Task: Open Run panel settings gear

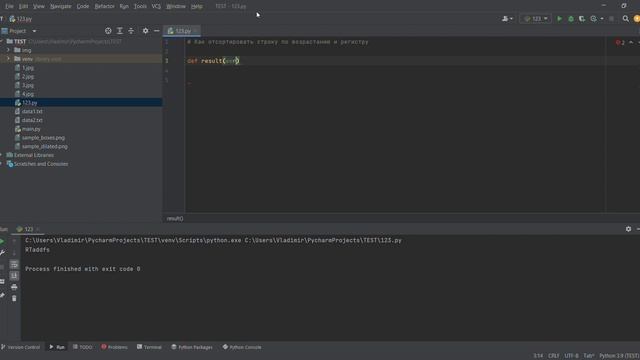Action: point(628,229)
